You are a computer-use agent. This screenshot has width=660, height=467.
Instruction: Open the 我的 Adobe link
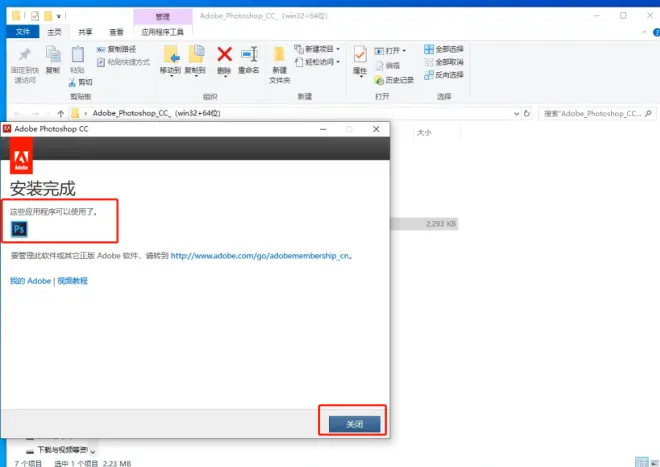30,281
